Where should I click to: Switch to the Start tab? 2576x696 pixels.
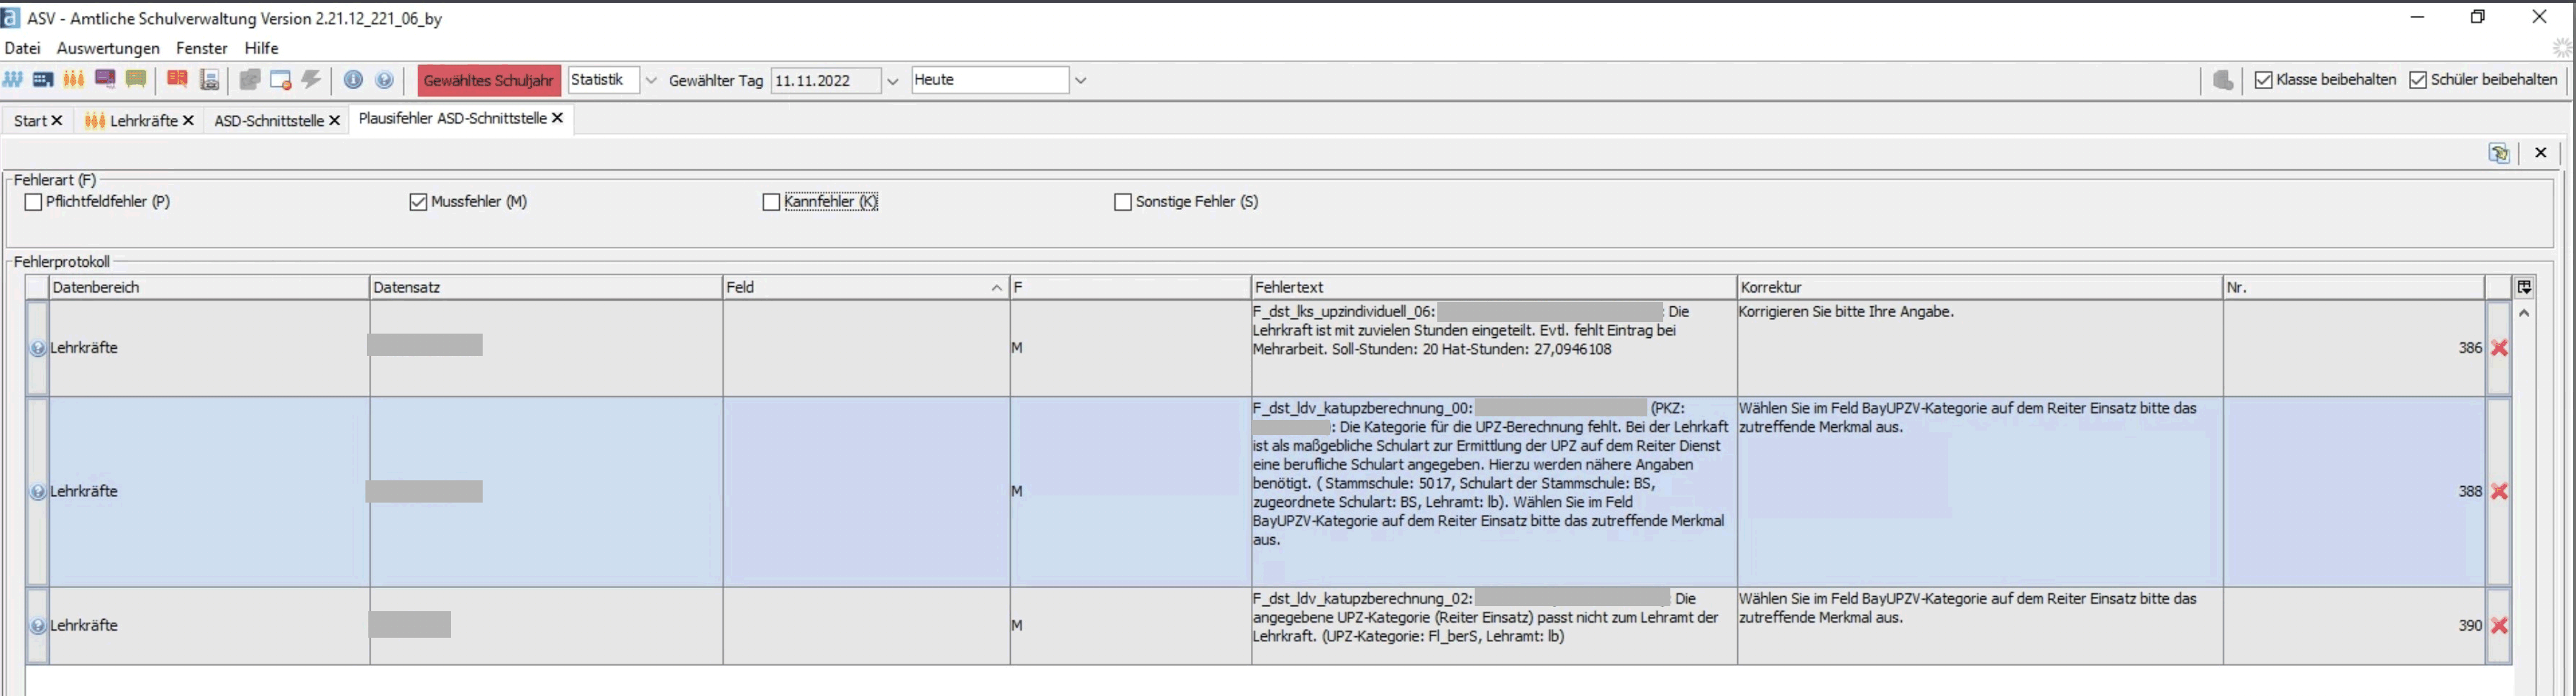(x=30, y=121)
